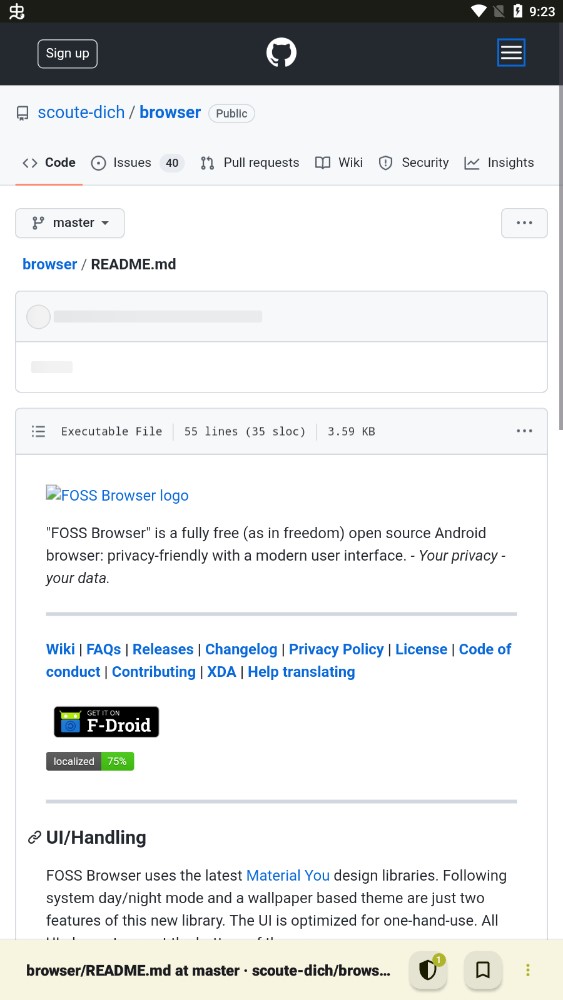Screen dimensions: 563x1000
Task: Open the Wiki link in README
Action: 61,649
